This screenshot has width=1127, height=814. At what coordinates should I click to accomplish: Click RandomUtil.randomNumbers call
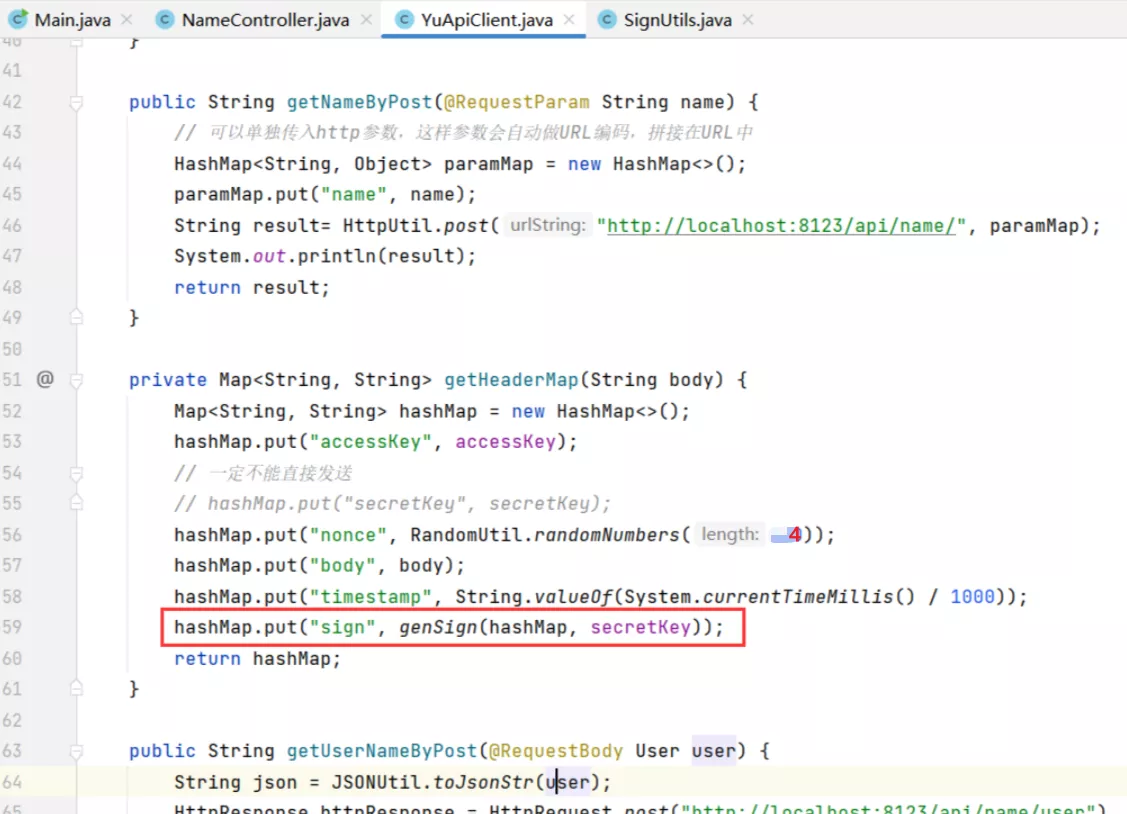(545, 535)
